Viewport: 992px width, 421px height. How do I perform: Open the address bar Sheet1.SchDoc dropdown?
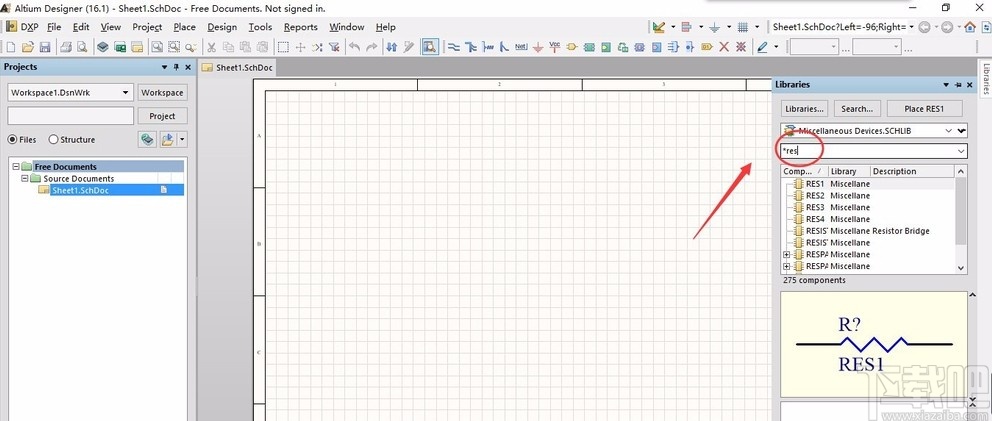click(x=912, y=27)
